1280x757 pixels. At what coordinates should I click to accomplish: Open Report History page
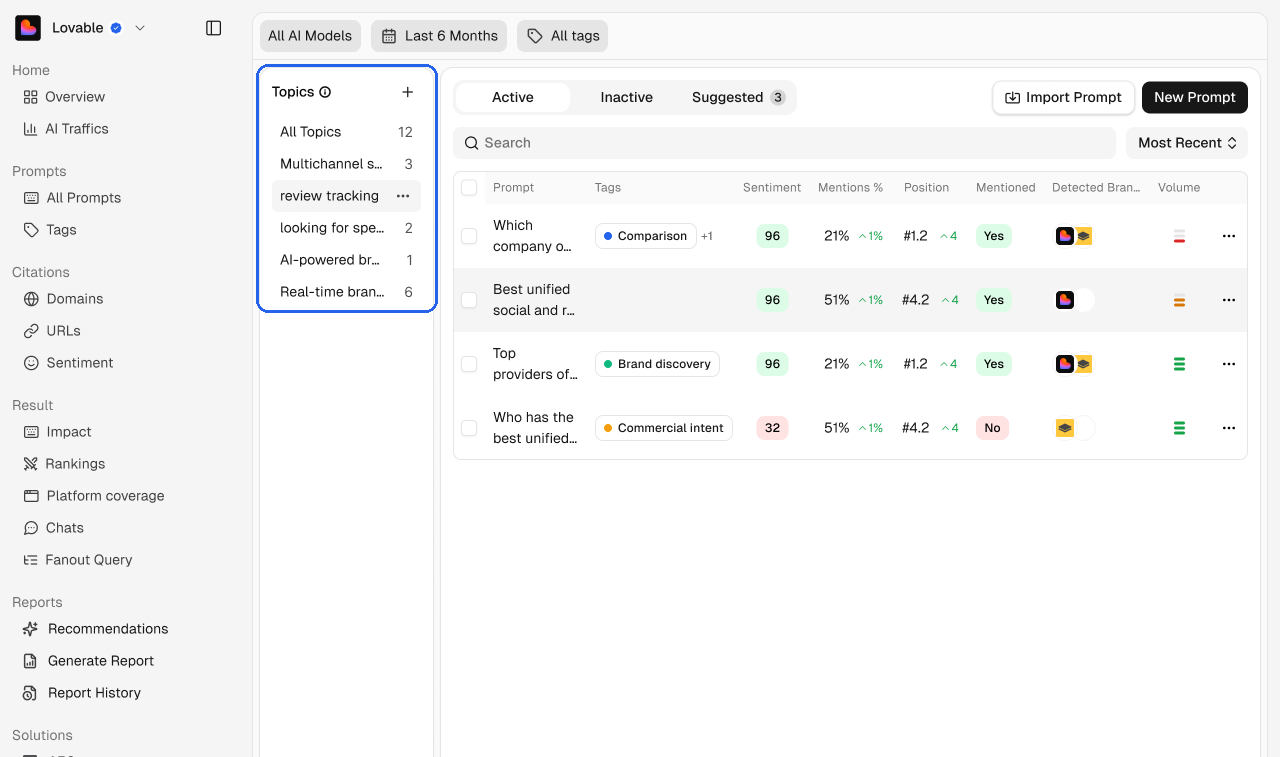pos(81,693)
